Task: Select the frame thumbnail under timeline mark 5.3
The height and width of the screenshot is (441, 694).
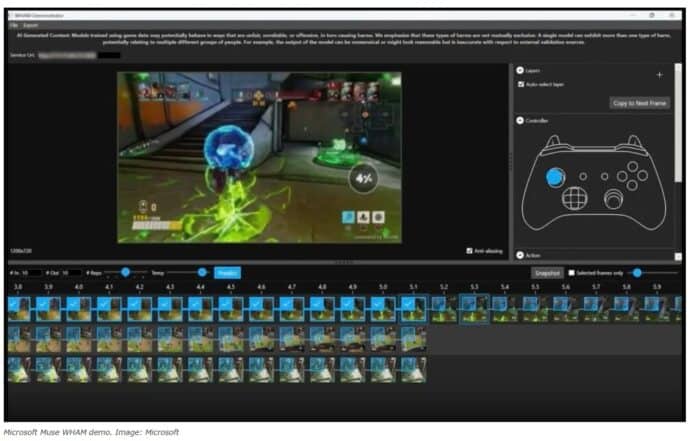Action: (x=474, y=309)
